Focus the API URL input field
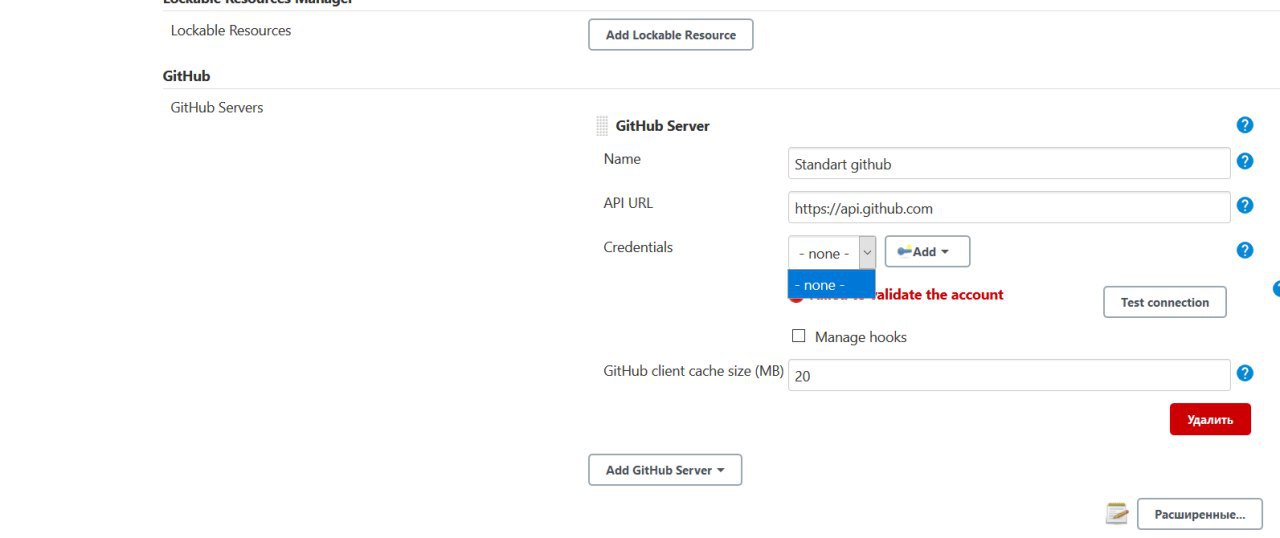This screenshot has width=1280, height=538. click(1009, 207)
